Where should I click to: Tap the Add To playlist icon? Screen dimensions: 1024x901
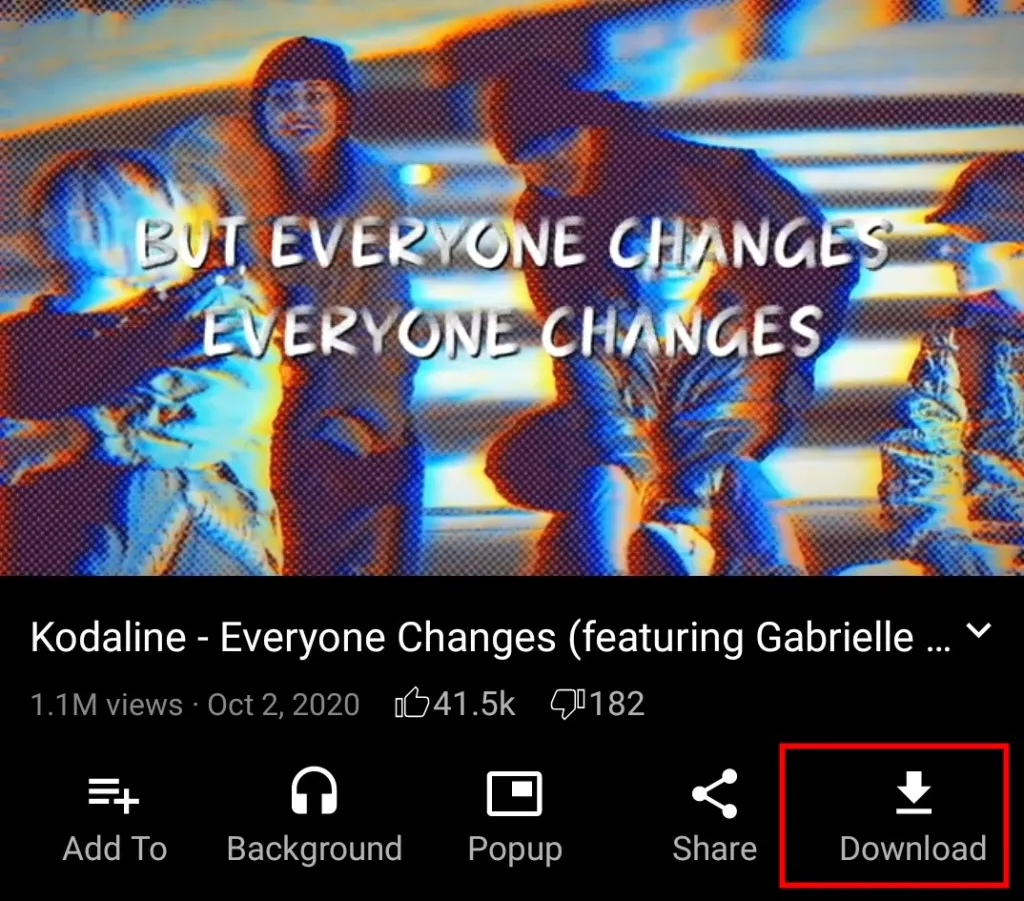click(x=114, y=795)
